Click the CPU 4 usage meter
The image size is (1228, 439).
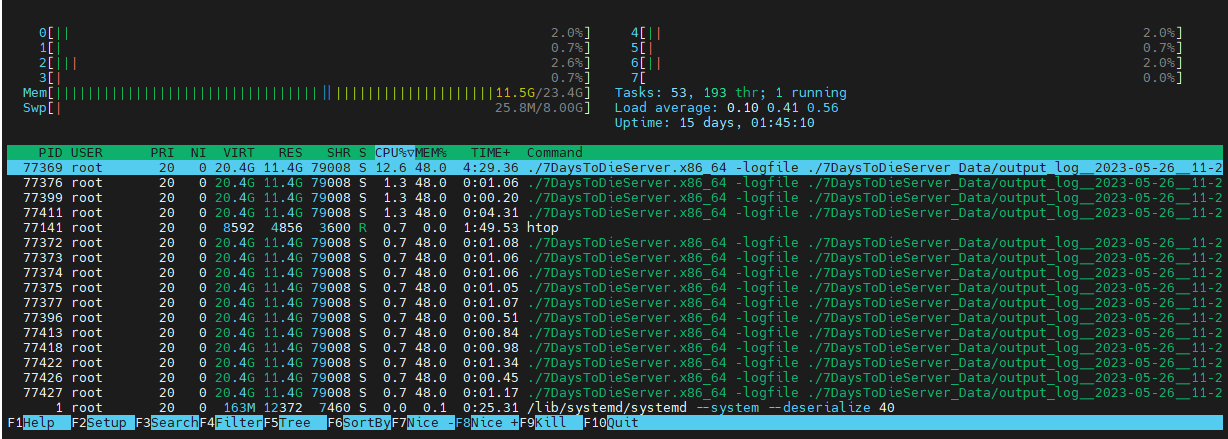pos(906,32)
